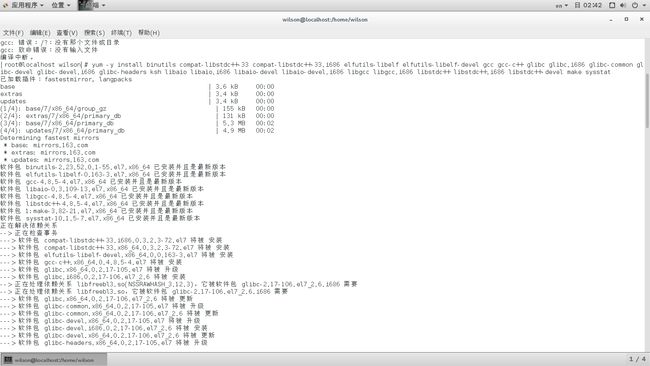650x366 pixels.
Task: Close the terminal window
Action: [642, 19]
